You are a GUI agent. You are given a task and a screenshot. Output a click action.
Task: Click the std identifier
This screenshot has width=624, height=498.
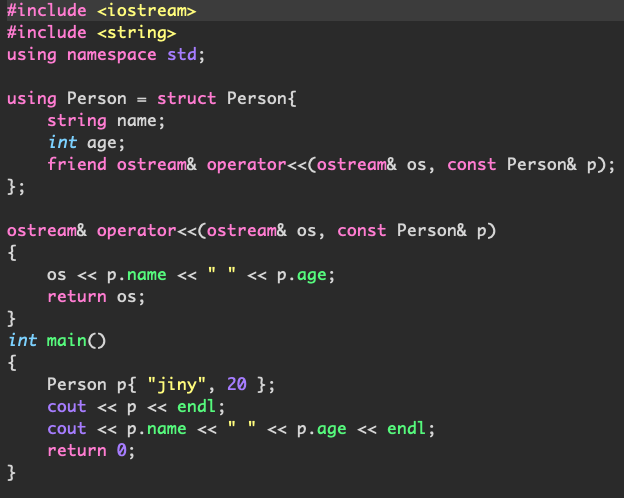coord(182,54)
